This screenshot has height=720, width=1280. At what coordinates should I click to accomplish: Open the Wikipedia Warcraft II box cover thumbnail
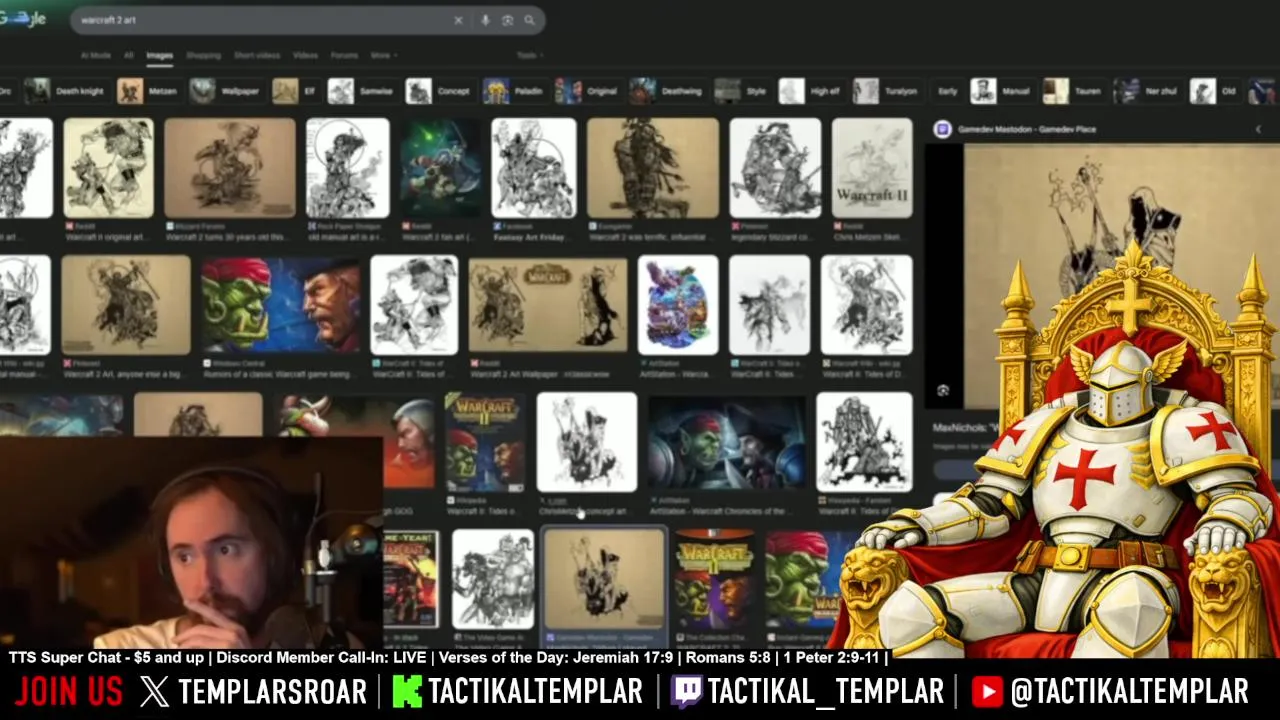point(485,442)
